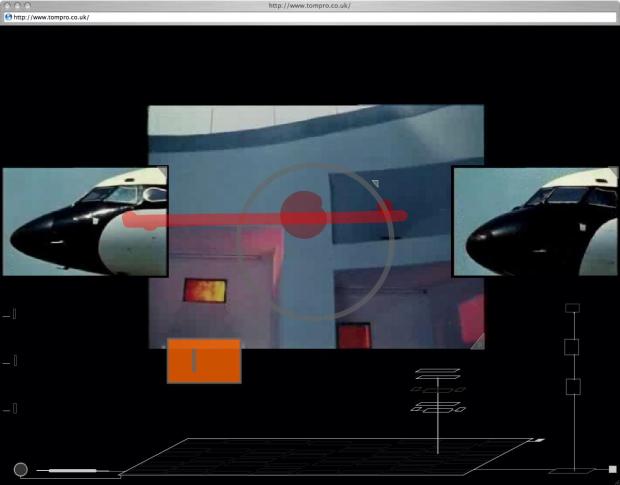620x485 pixels.
Task: Click the orange rectangle below the center video
Action: coord(204,361)
